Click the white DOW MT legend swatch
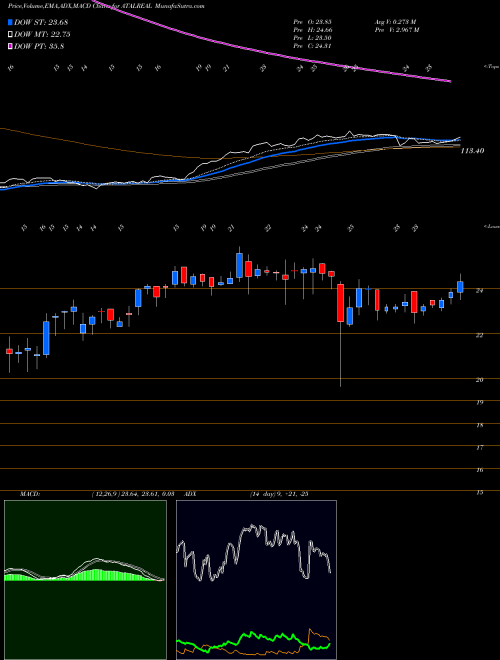This screenshot has width=500, height=660. click(10, 35)
